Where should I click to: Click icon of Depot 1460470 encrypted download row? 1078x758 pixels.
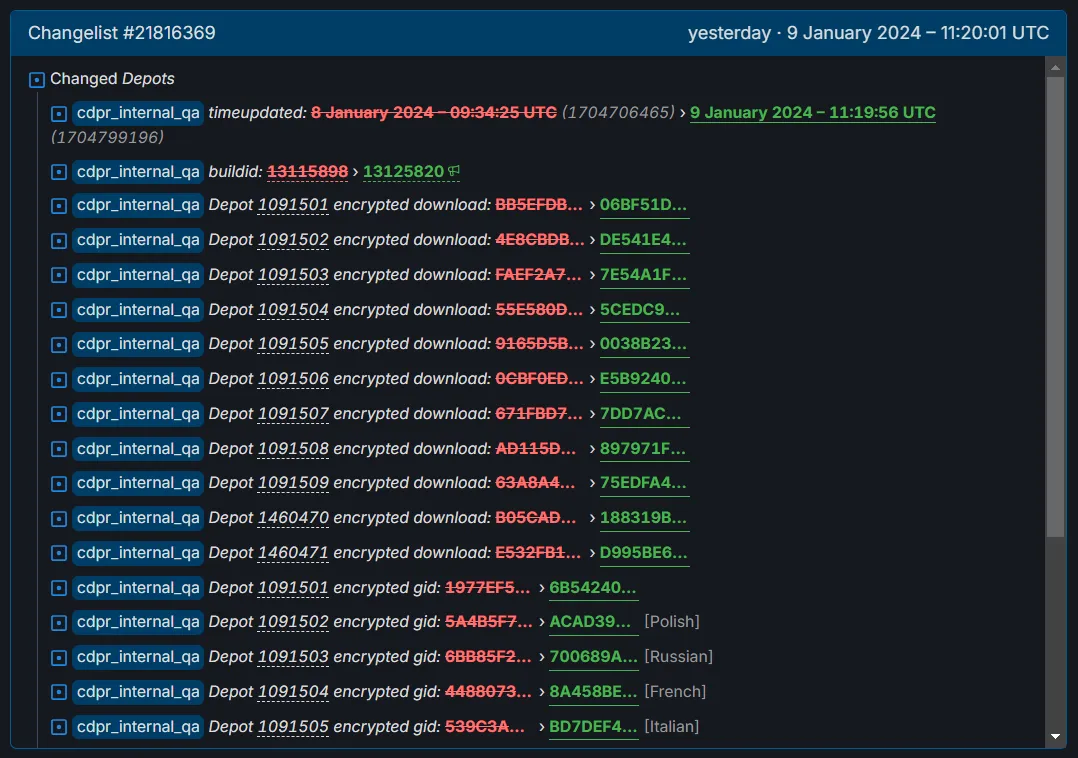tap(59, 518)
